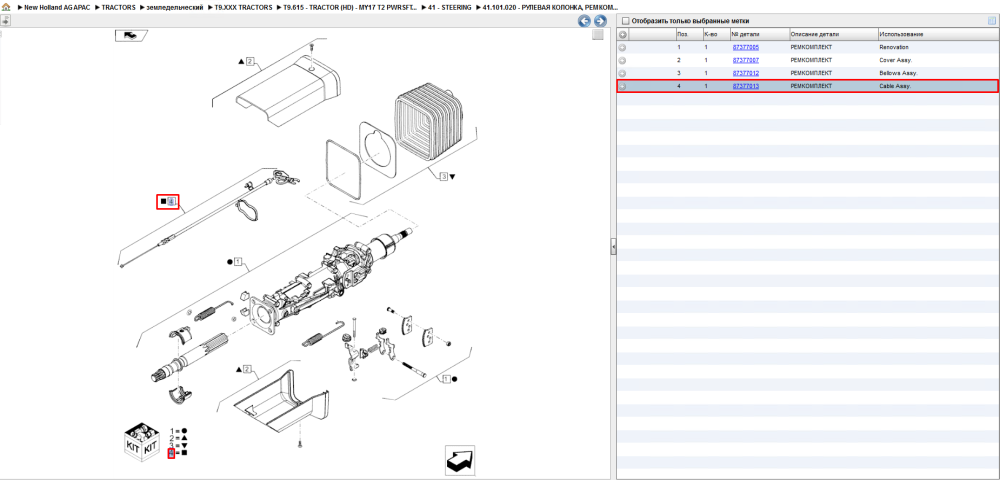The image size is (1000, 480).
Task: Click Renovation usage cell
Action: pyautogui.click(x=893, y=47)
